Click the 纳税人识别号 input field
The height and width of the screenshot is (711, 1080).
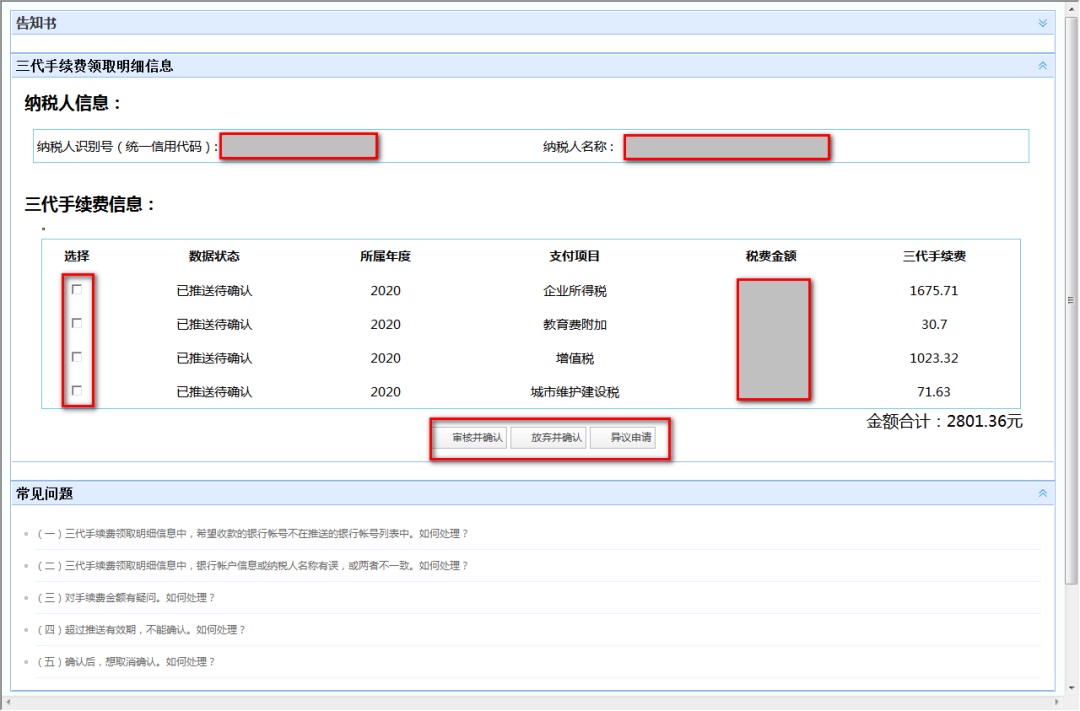[298, 145]
